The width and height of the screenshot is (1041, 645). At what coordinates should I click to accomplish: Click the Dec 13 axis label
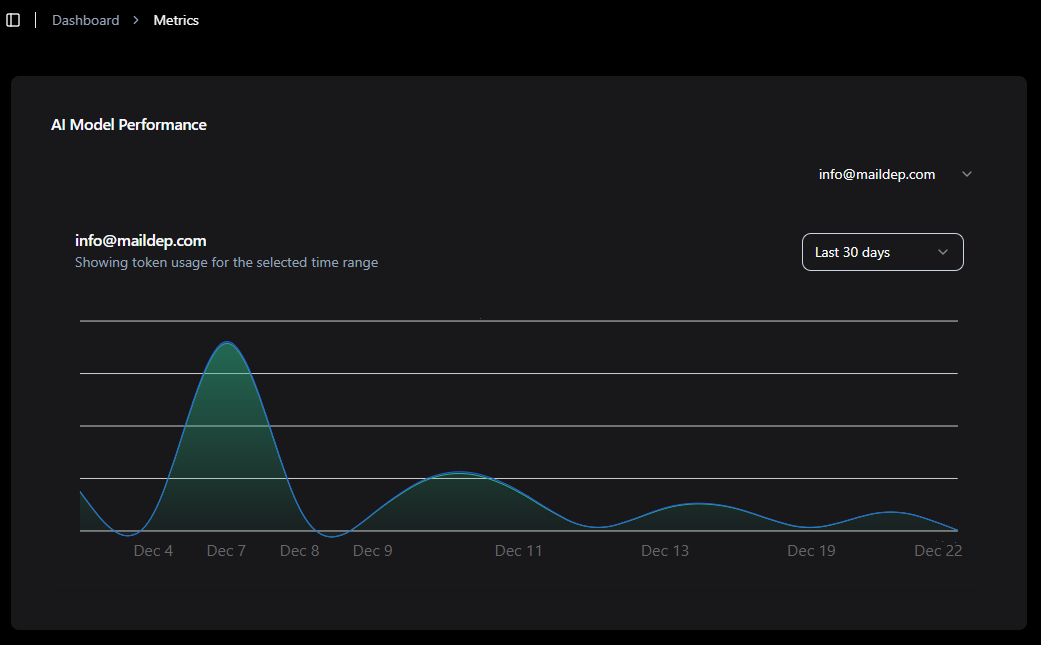click(665, 551)
